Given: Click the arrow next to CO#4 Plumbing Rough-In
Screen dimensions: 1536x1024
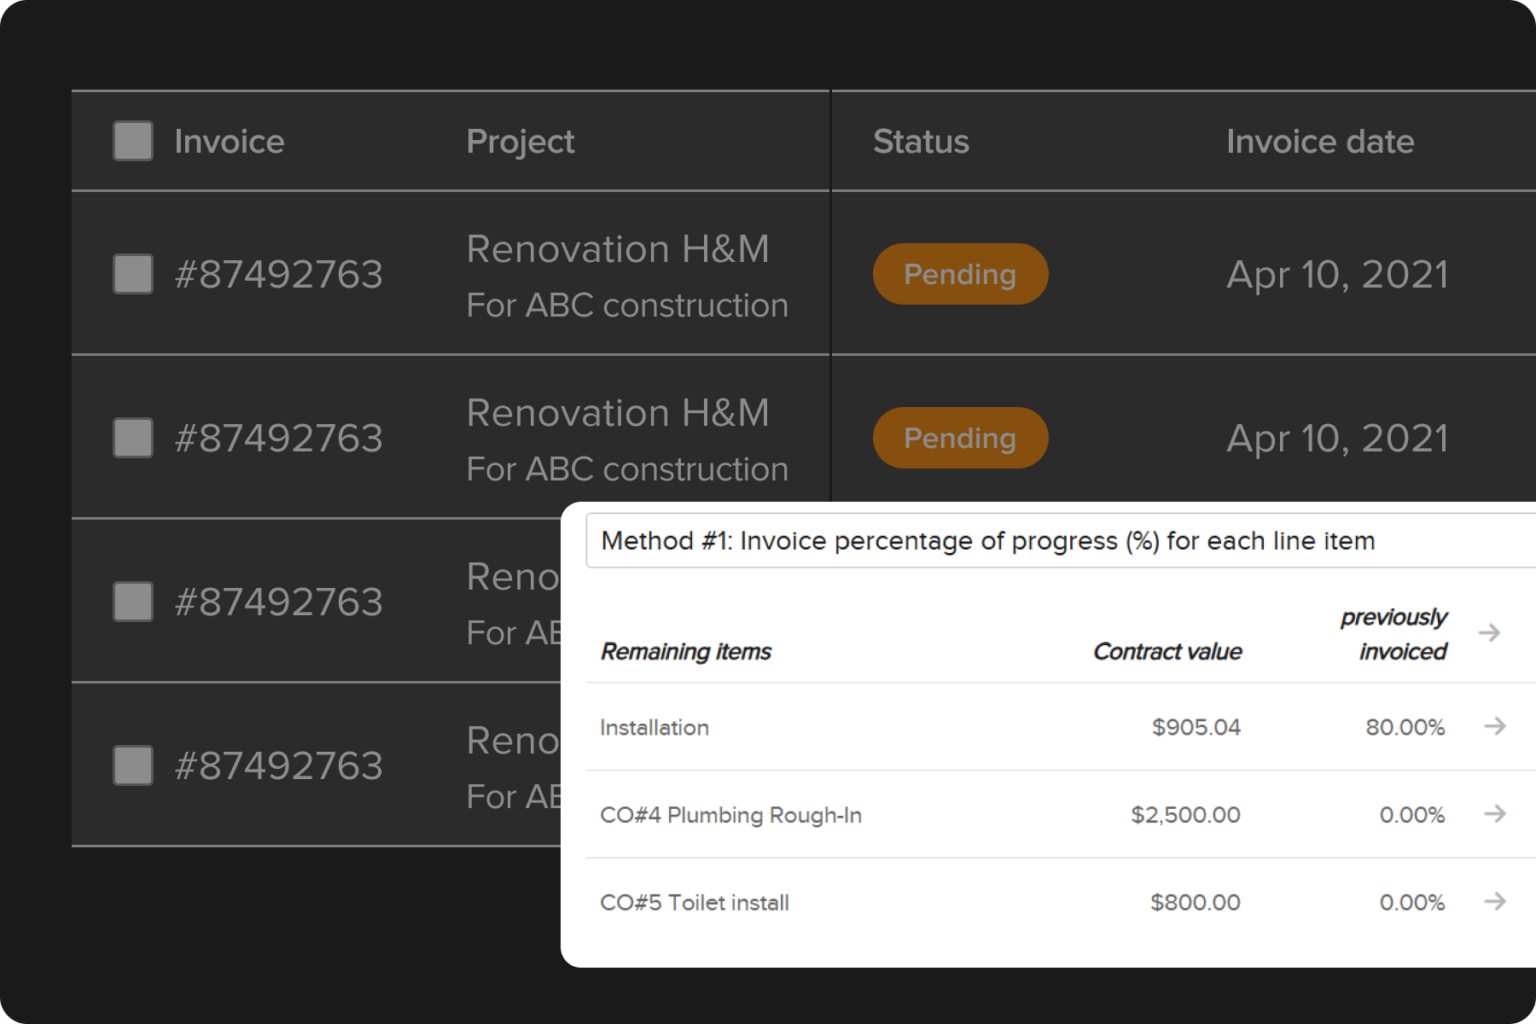Looking at the screenshot, I should coord(1495,814).
